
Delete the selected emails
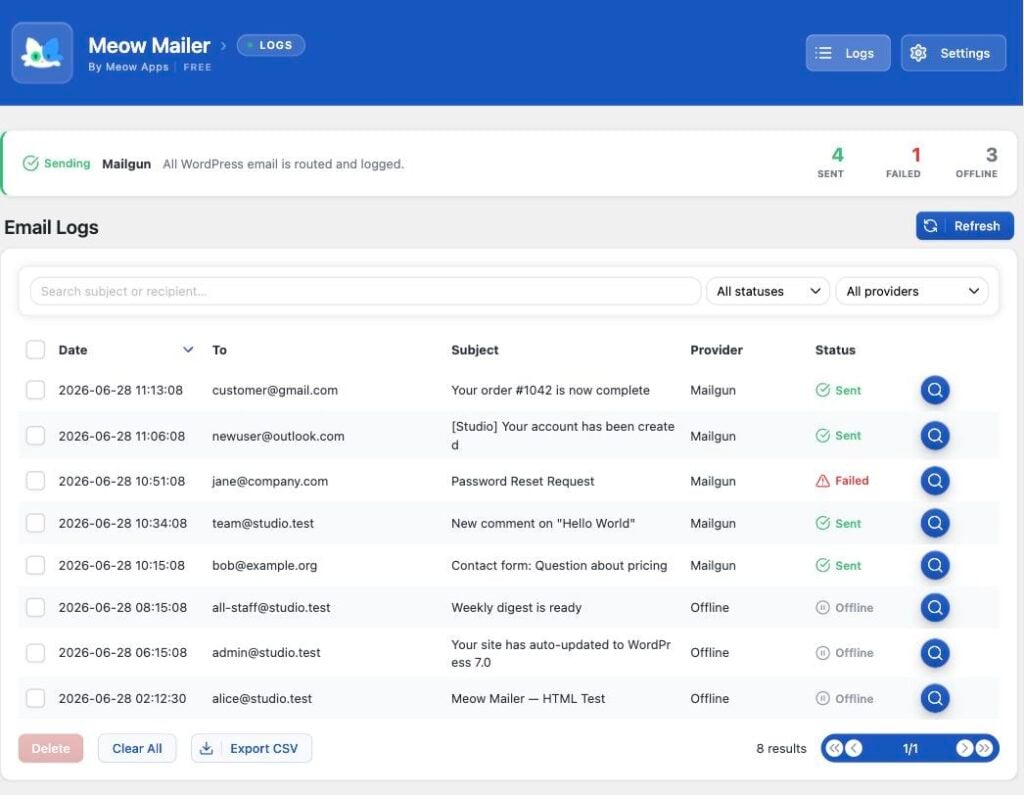point(51,748)
